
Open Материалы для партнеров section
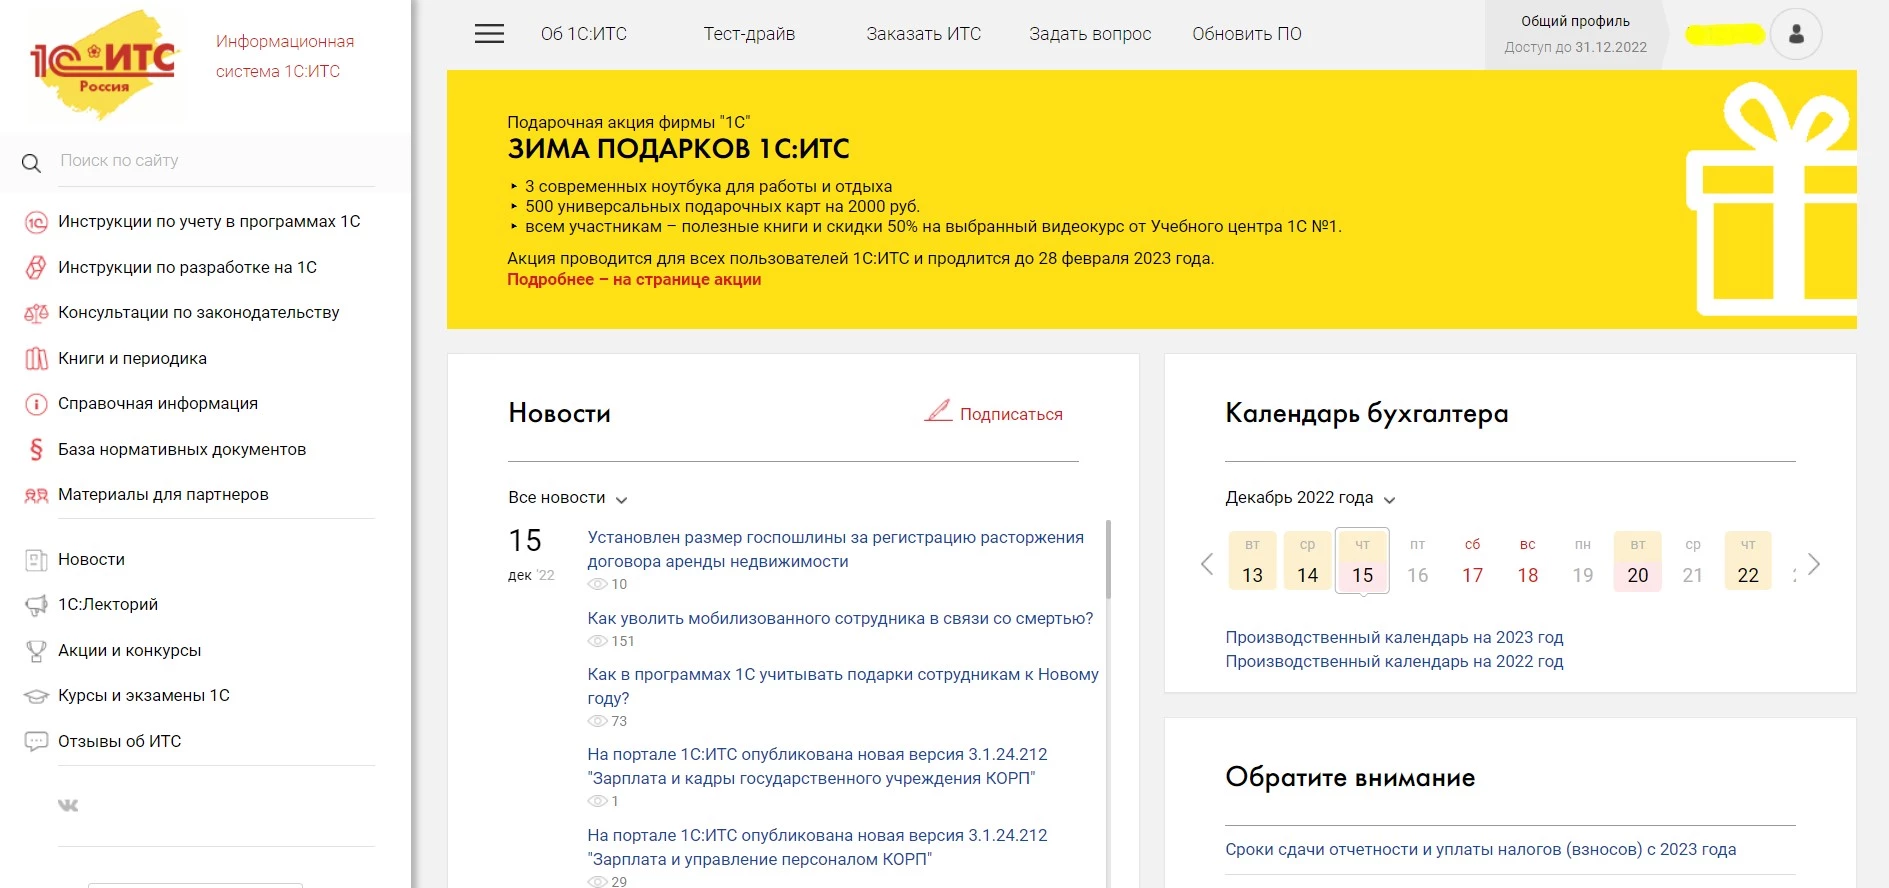click(163, 495)
